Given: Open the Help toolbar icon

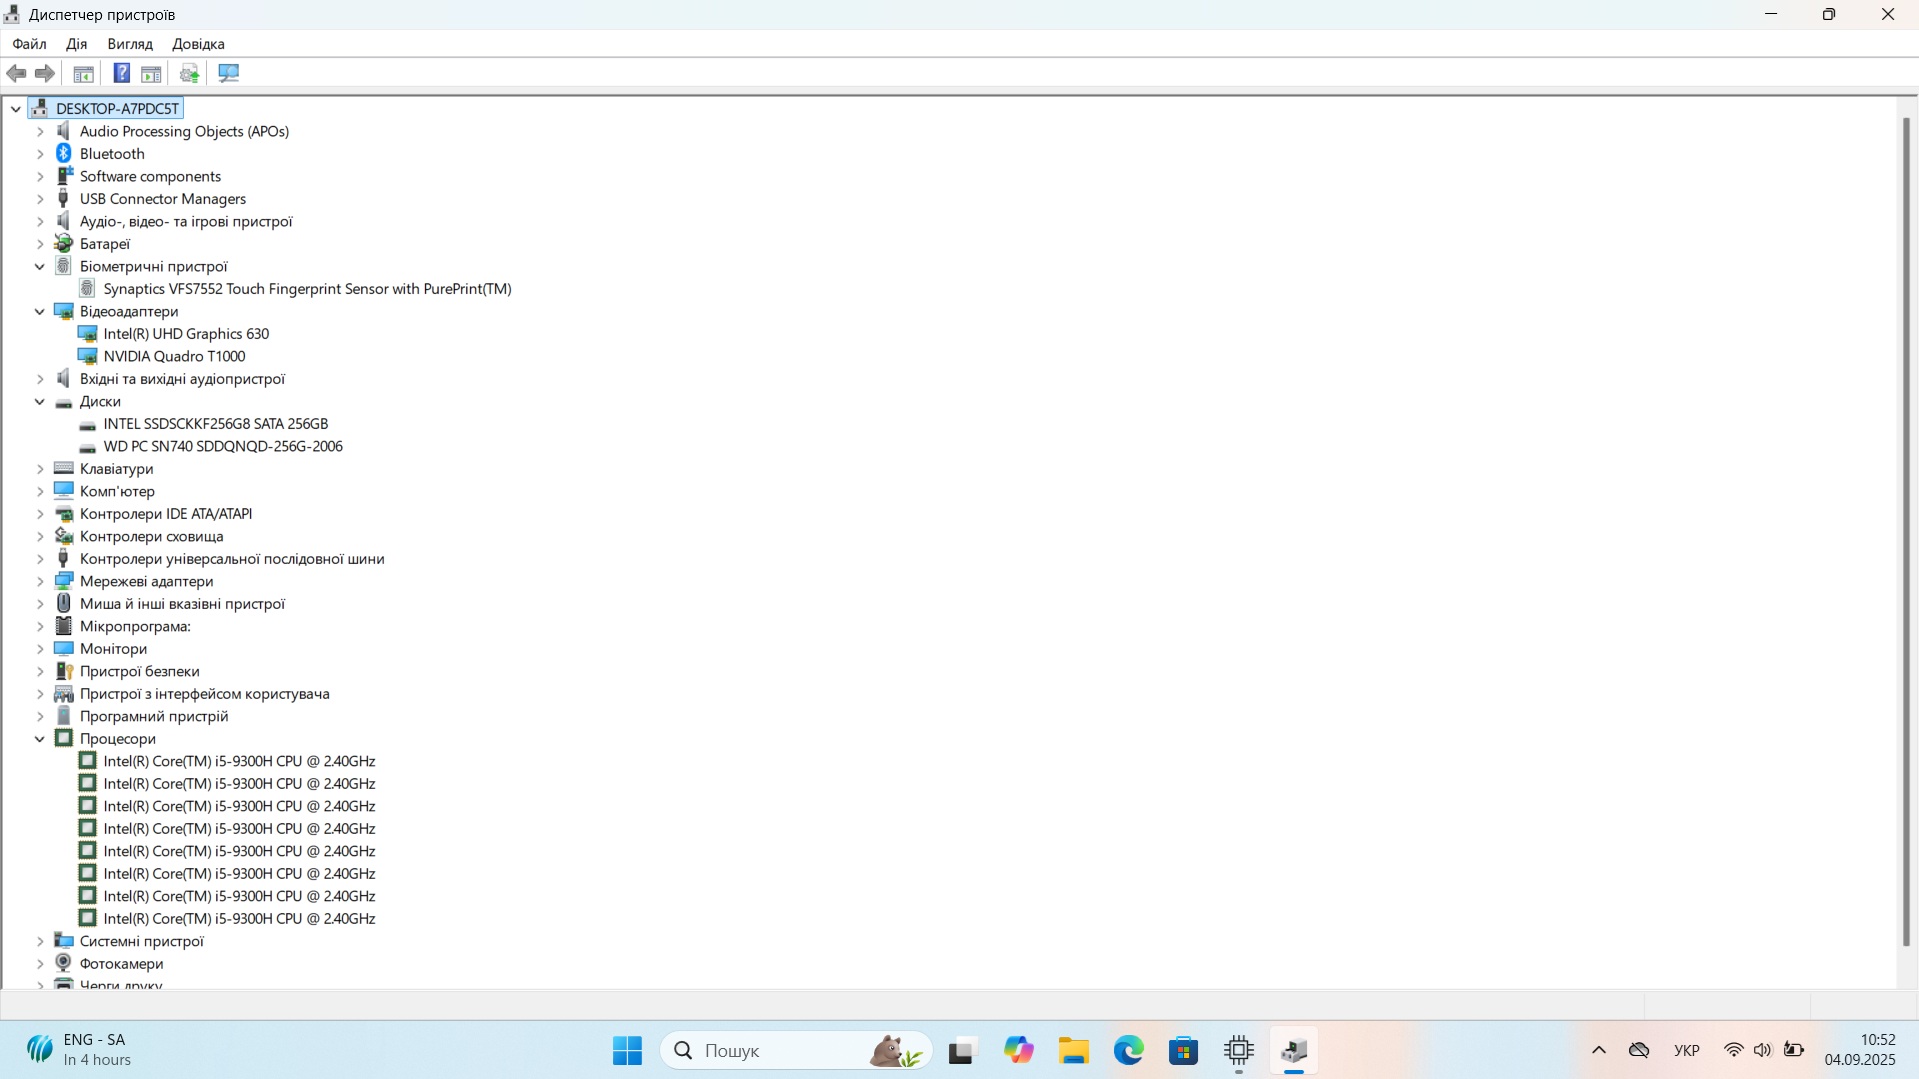Looking at the screenshot, I should coord(122,73).
